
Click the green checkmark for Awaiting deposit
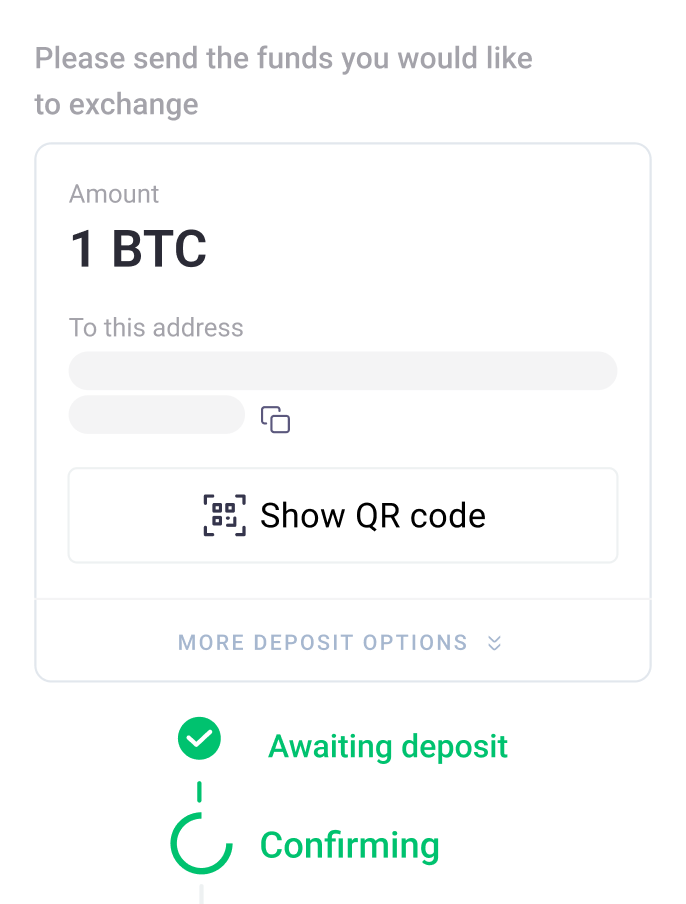pyautogui.click(x=199, y=739)
